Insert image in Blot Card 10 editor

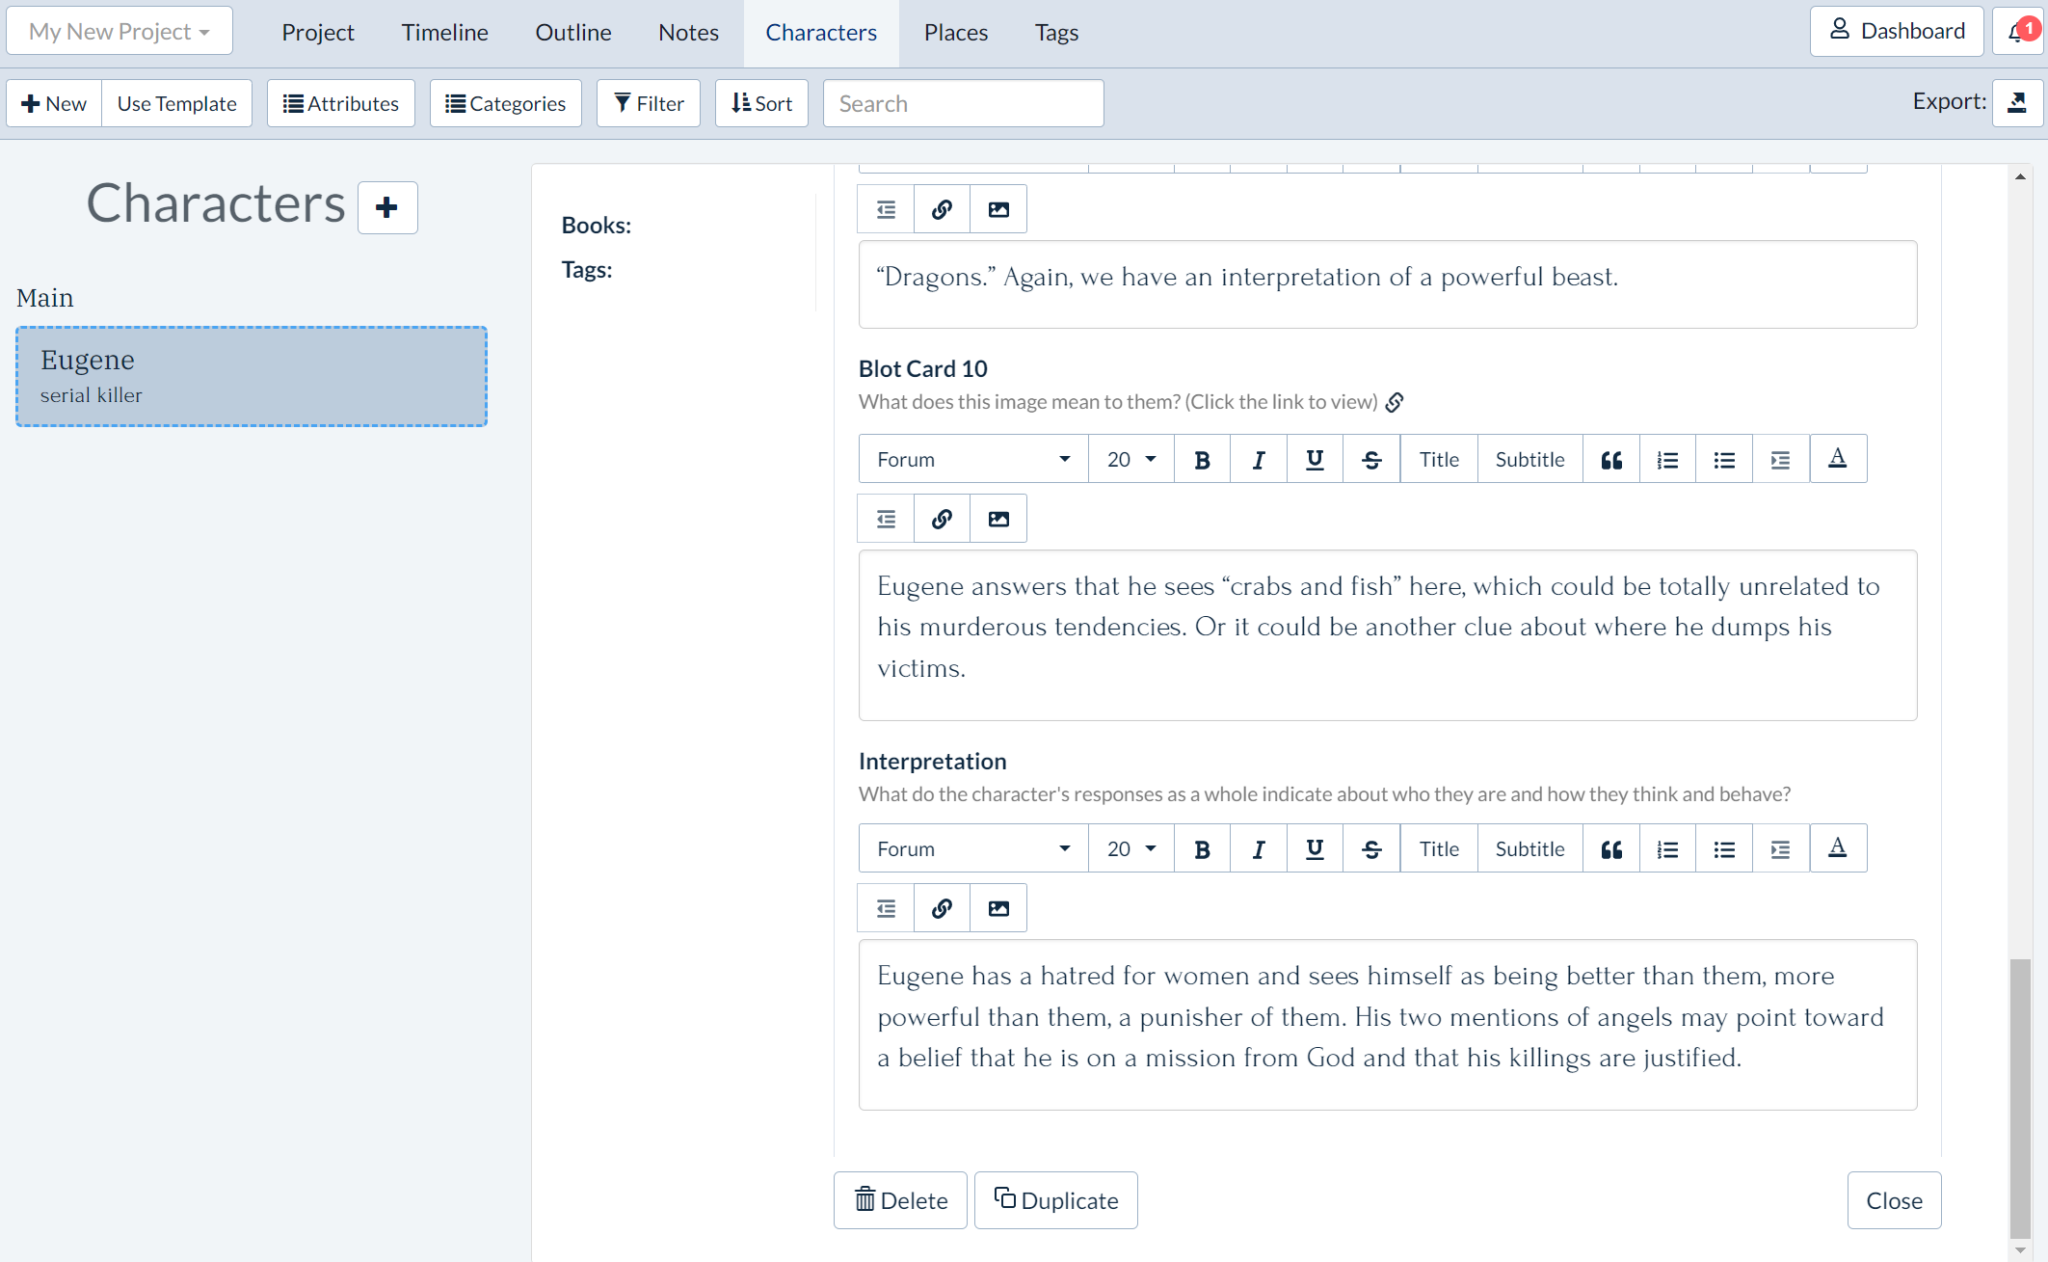click(998, 519)
